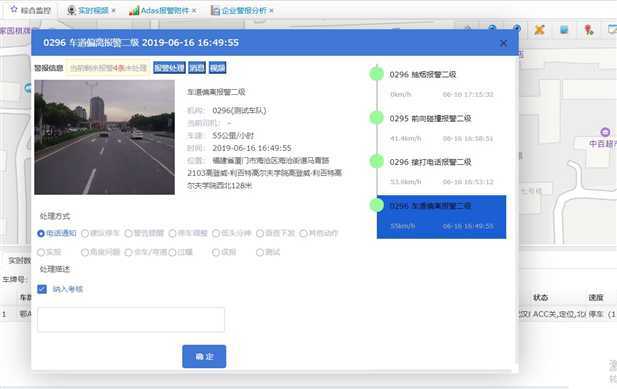Close the 企业警报分析 tab with its x
Viewport: 617px width, 389px height.
(x=271, y=11)
